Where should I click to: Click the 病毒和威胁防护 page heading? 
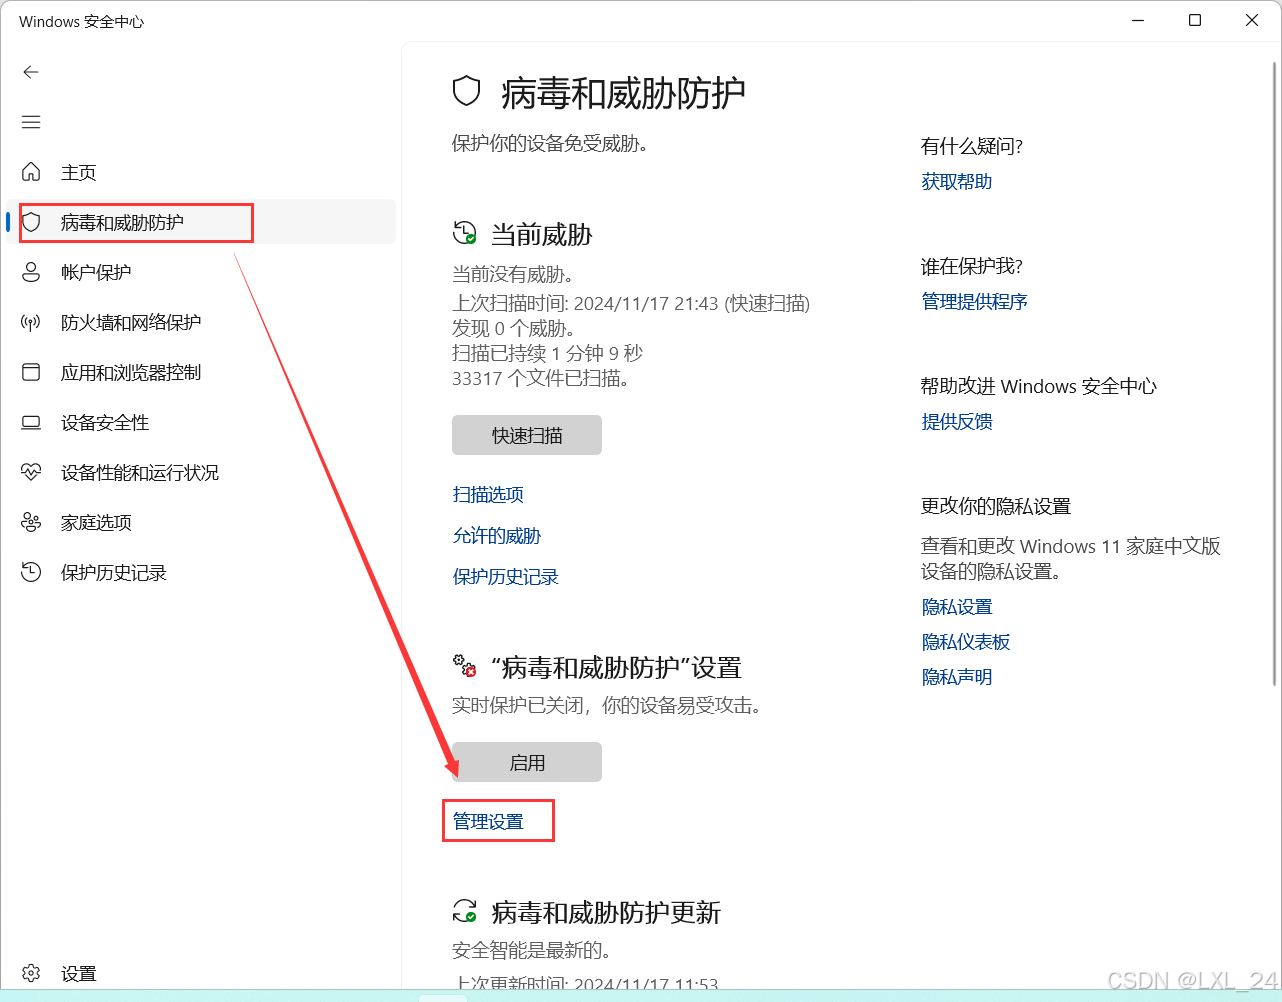[x=623, y=93]
